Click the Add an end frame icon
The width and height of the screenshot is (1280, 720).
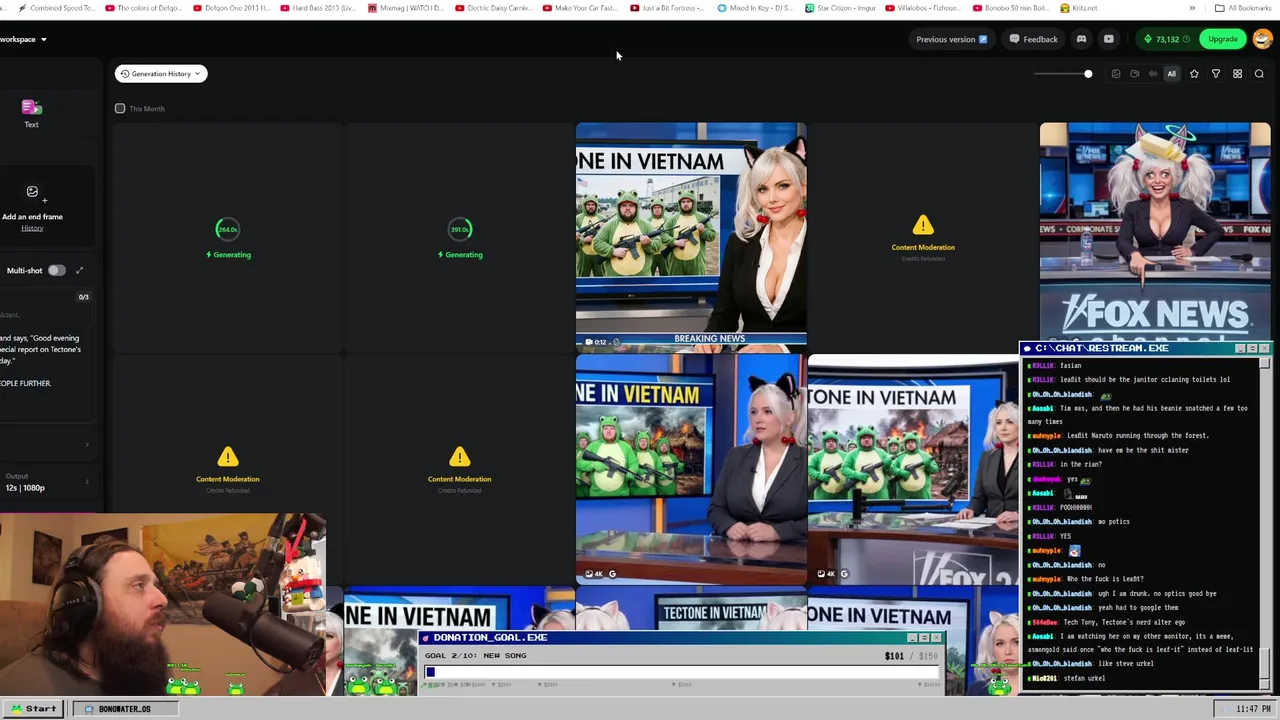[32, 192]
